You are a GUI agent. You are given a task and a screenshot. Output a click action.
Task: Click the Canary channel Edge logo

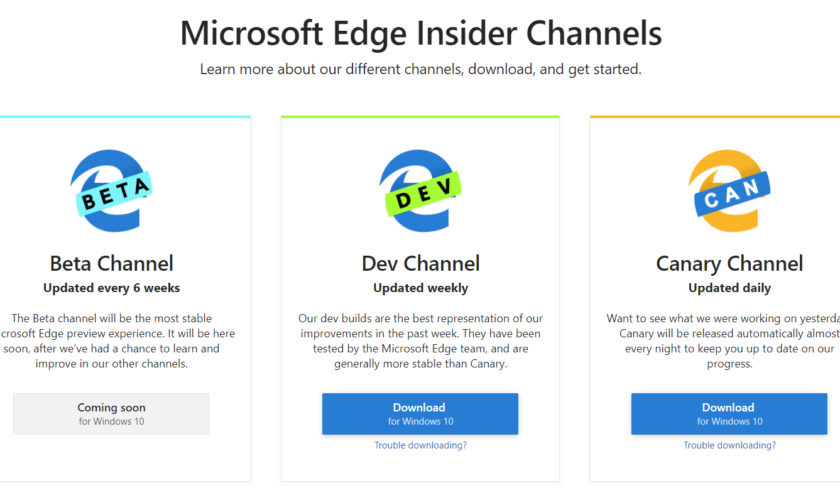(729, 190)
